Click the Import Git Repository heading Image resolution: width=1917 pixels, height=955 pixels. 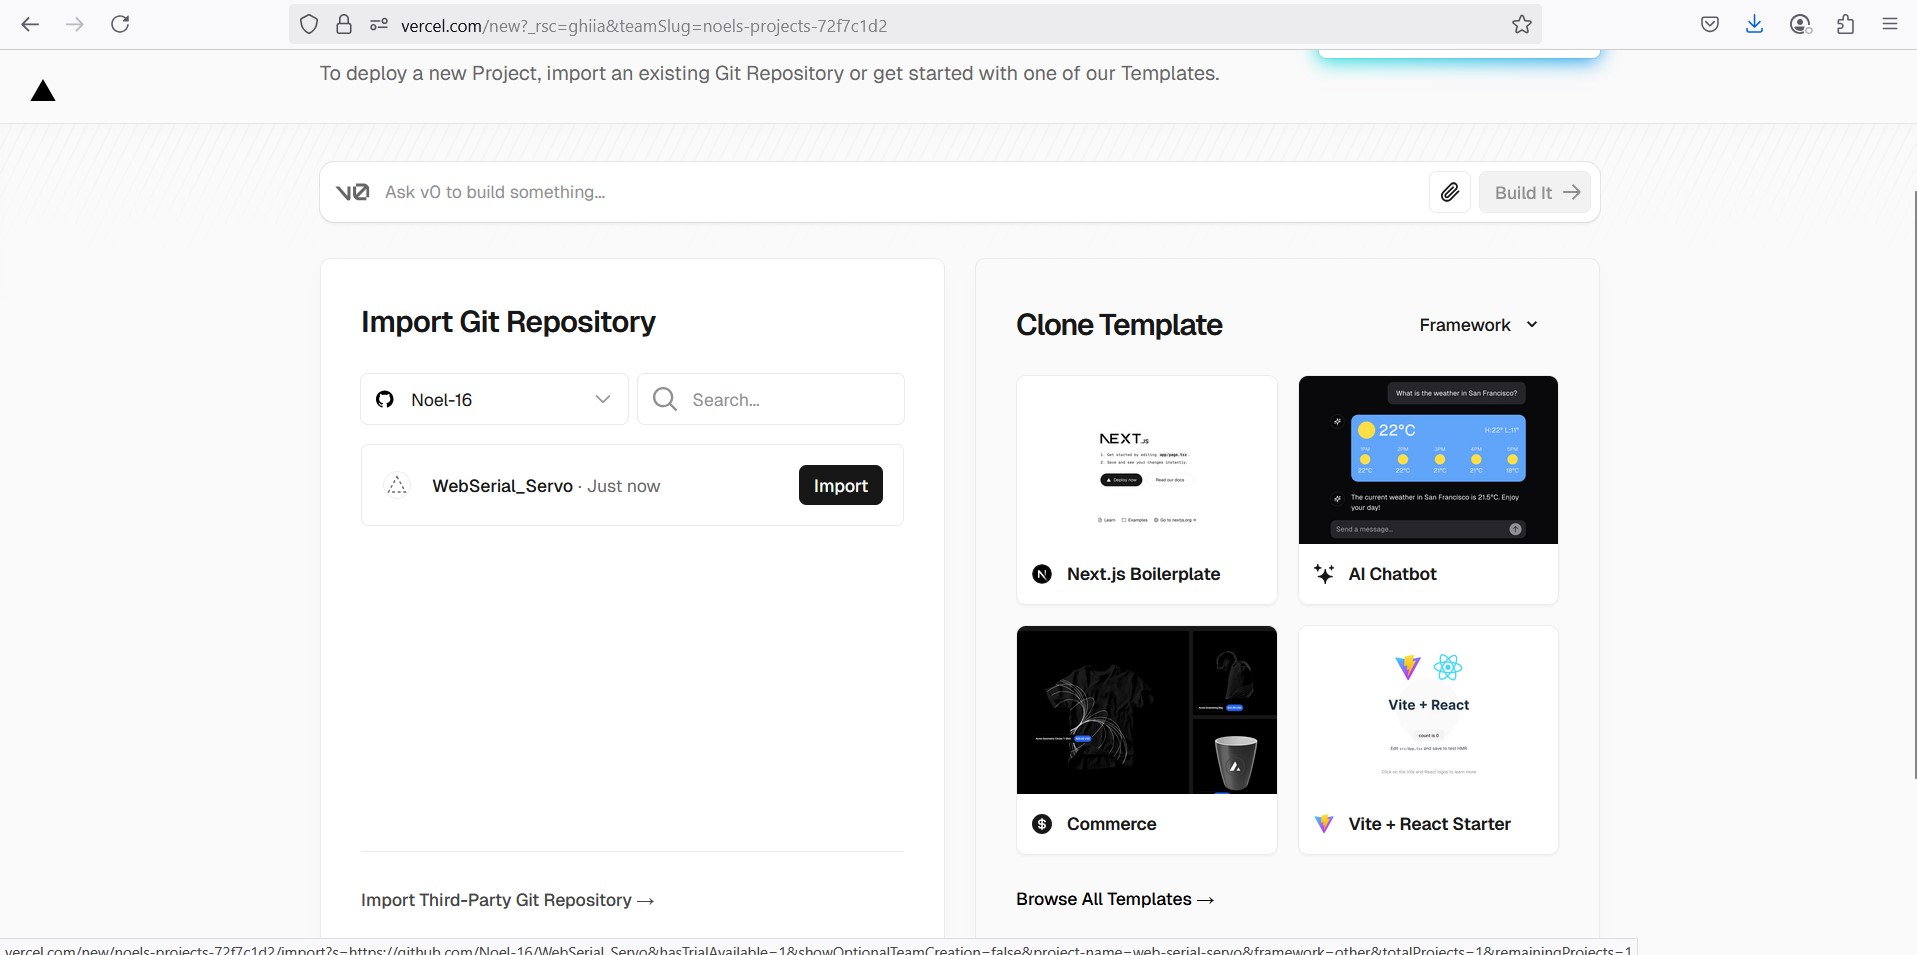(x=508, y=322)
